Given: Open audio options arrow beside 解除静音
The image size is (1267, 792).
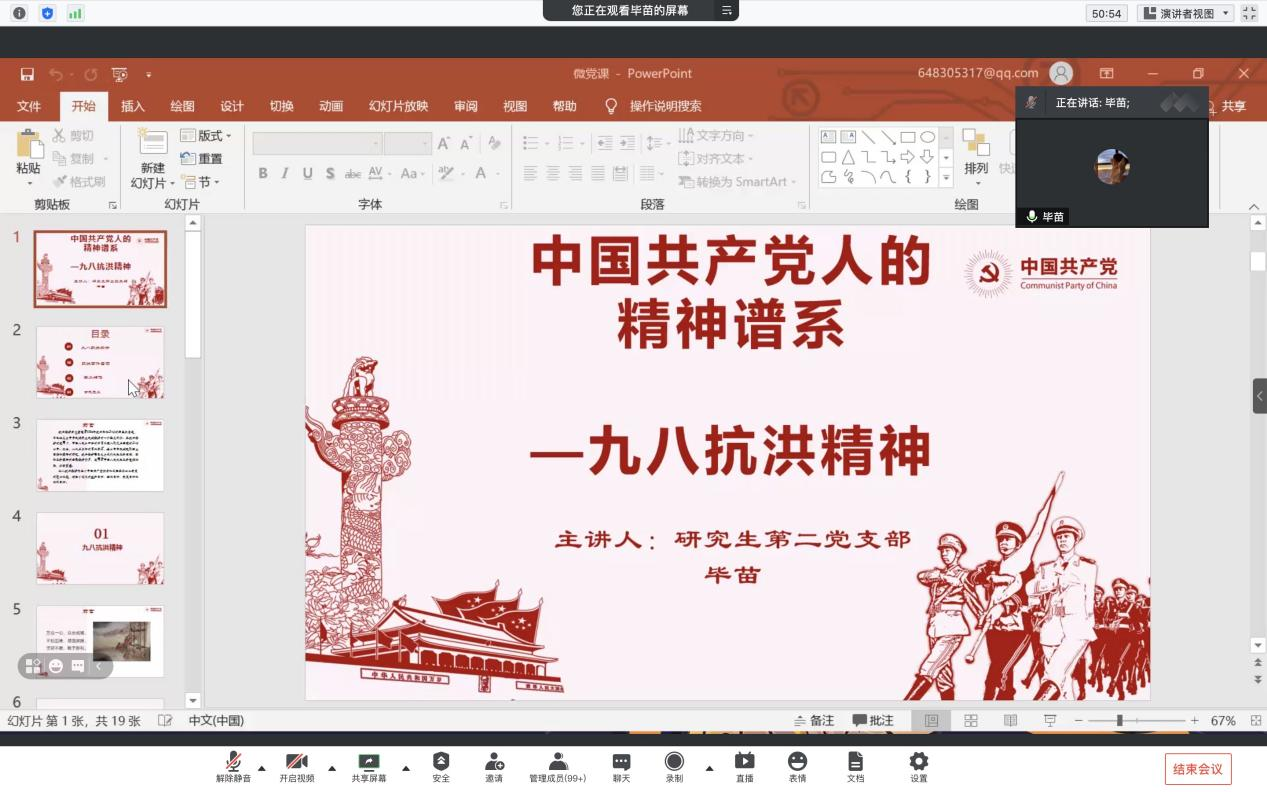Looking at the screenshot, I should [262, 768].
